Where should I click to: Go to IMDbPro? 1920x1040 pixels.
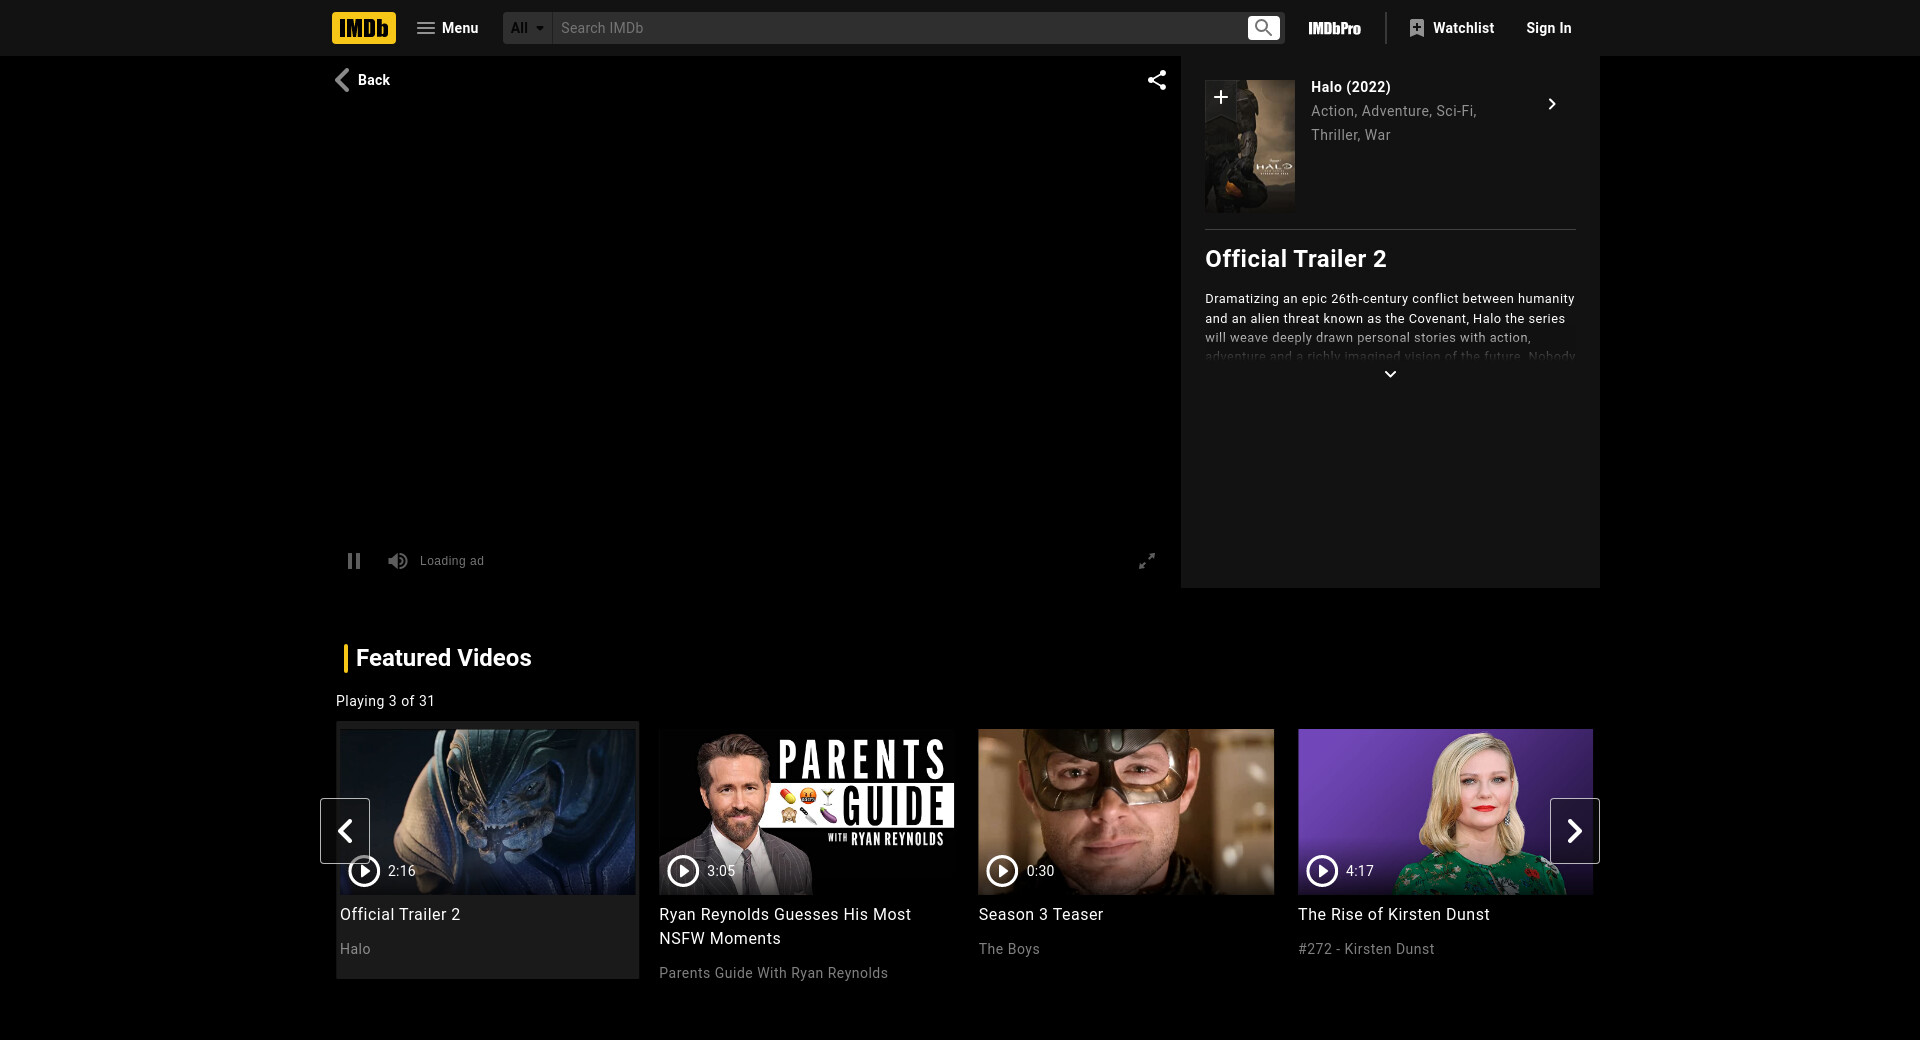click(x=1334, y=28)
